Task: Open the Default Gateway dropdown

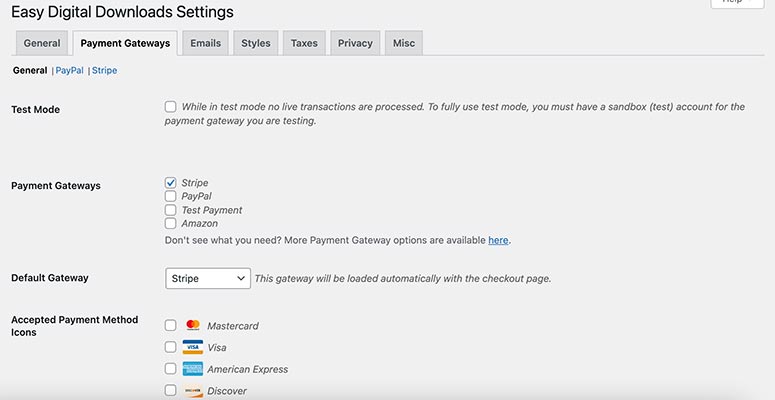Action: tap(208, 278)
